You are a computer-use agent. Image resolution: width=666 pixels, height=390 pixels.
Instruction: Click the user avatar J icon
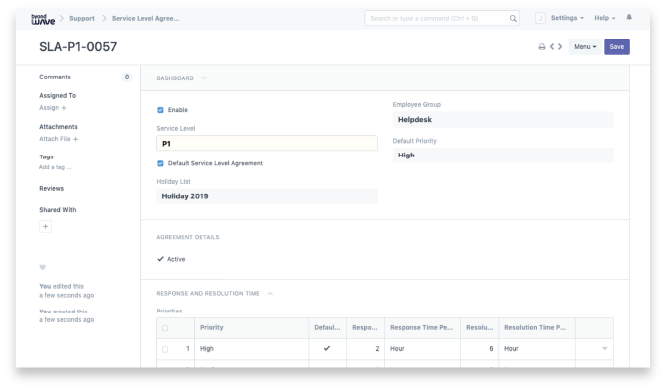tap(540, 18)
